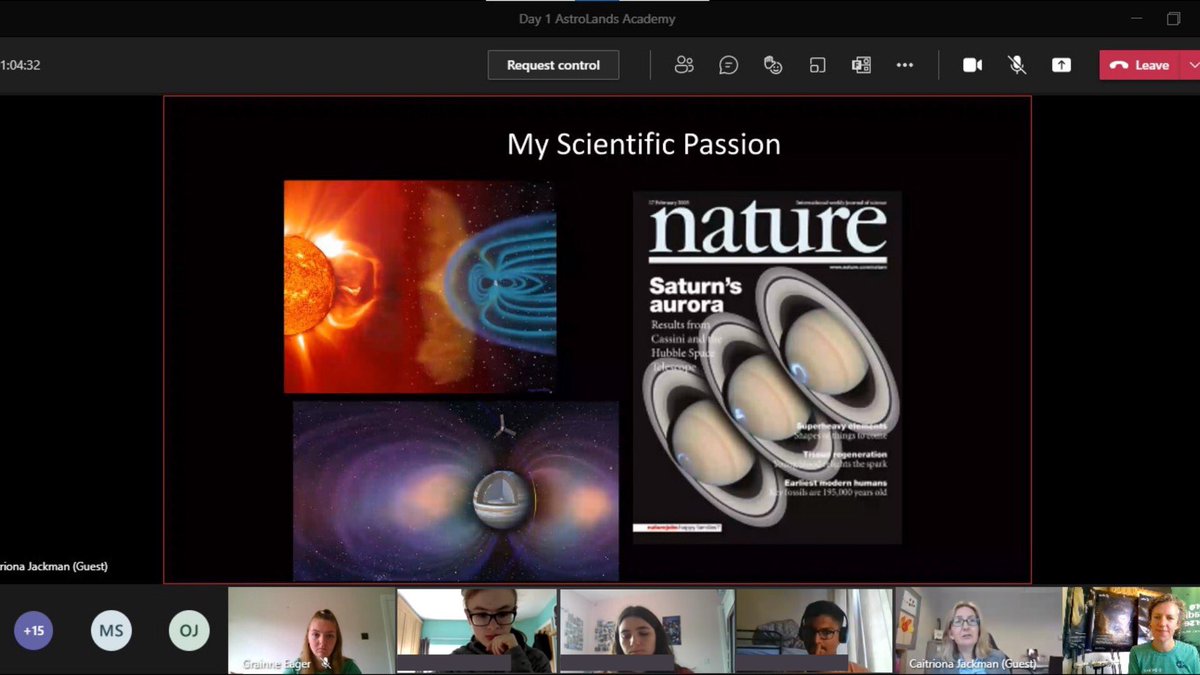The height and width of the screenshot is (675, 1200).
Task: Click the Request control button
Action: (553, 65)
